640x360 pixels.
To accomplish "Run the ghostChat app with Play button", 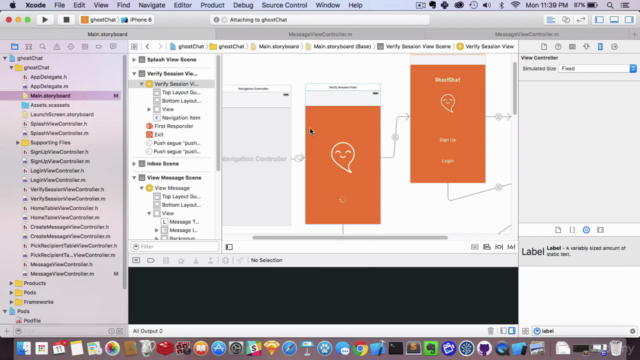I will pyautogui.click(x=45, y=20).
